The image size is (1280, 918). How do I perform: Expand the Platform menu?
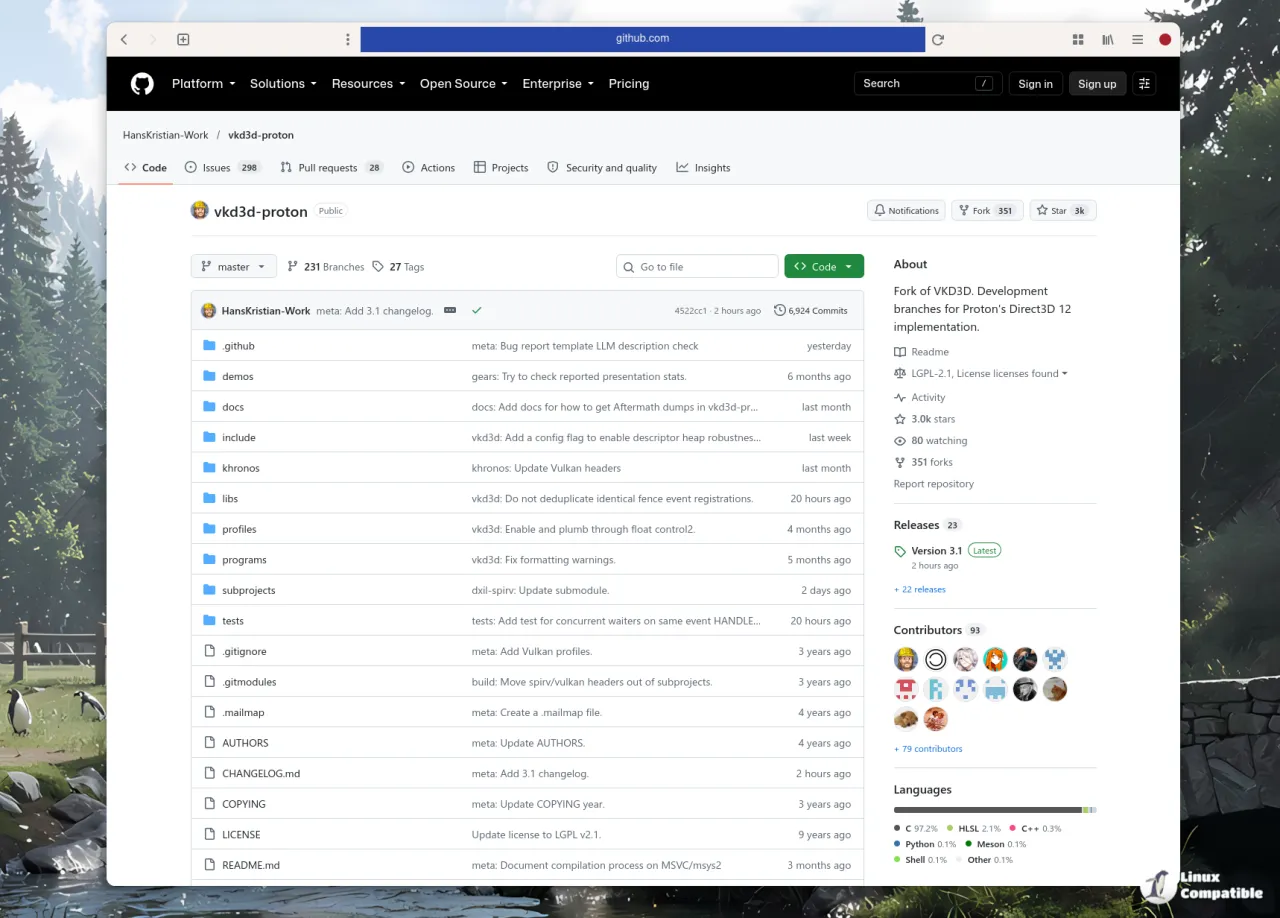(x=203, y=84)
